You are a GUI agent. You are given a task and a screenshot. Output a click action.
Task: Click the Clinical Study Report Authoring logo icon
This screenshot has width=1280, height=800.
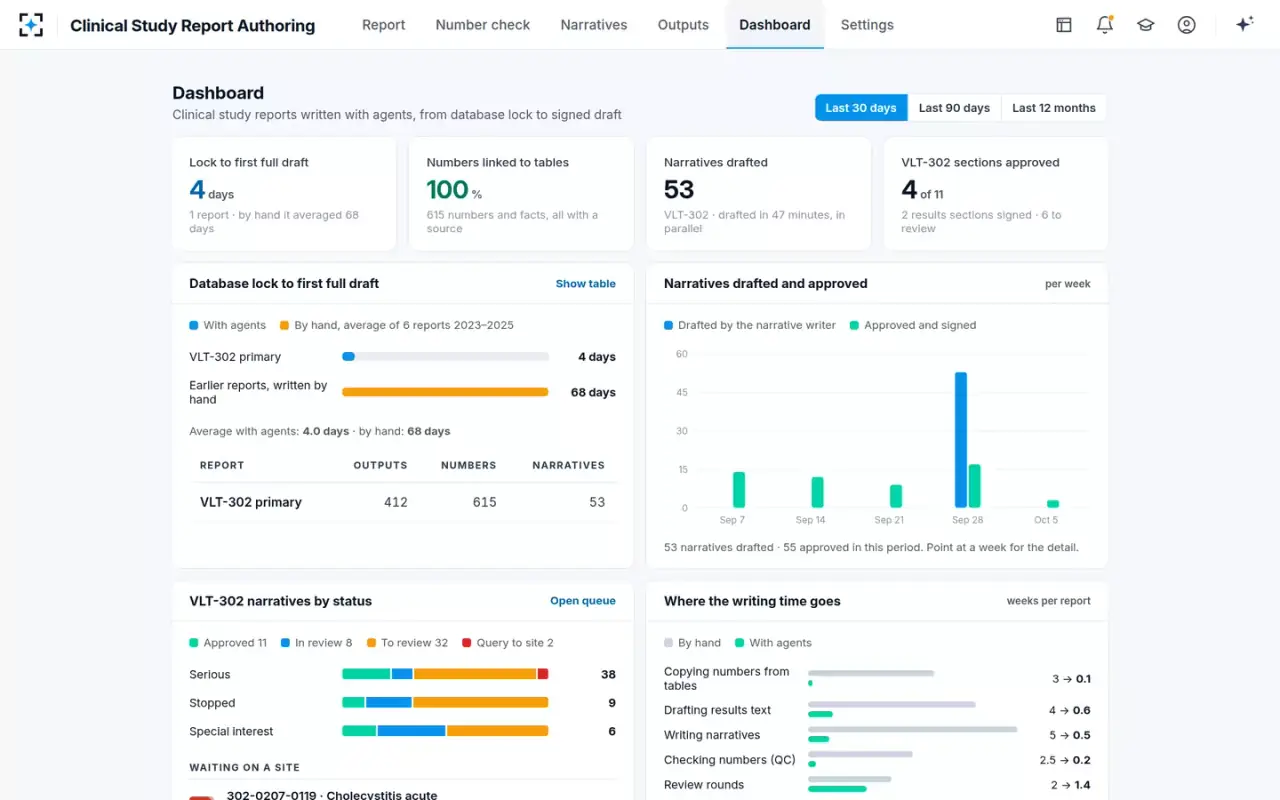pos(31,25)
